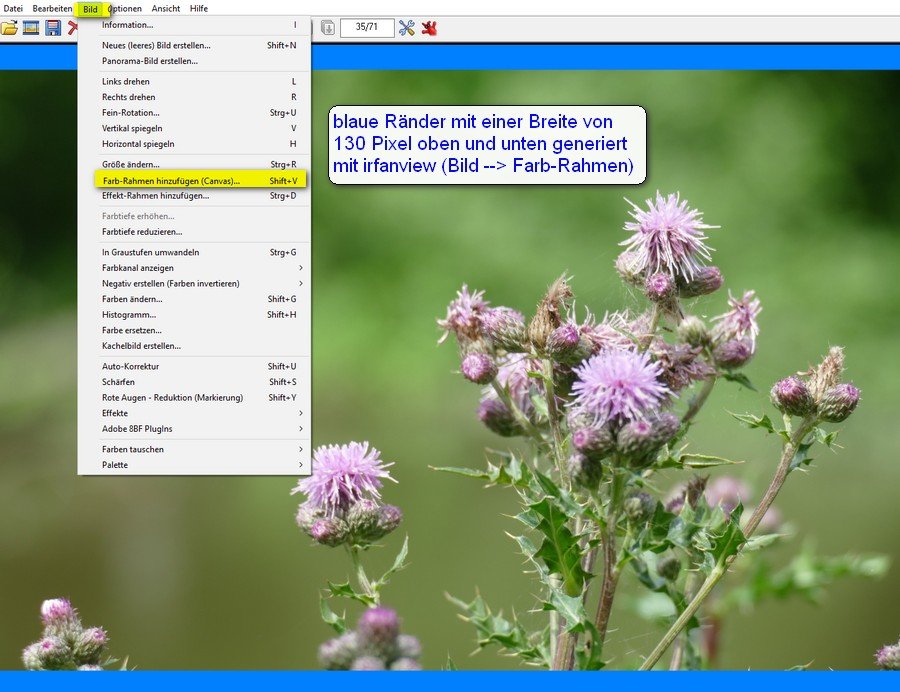Click the image counter field showing 35/71
The height and width of the screenshot is (692, 900).
(366, 28)
